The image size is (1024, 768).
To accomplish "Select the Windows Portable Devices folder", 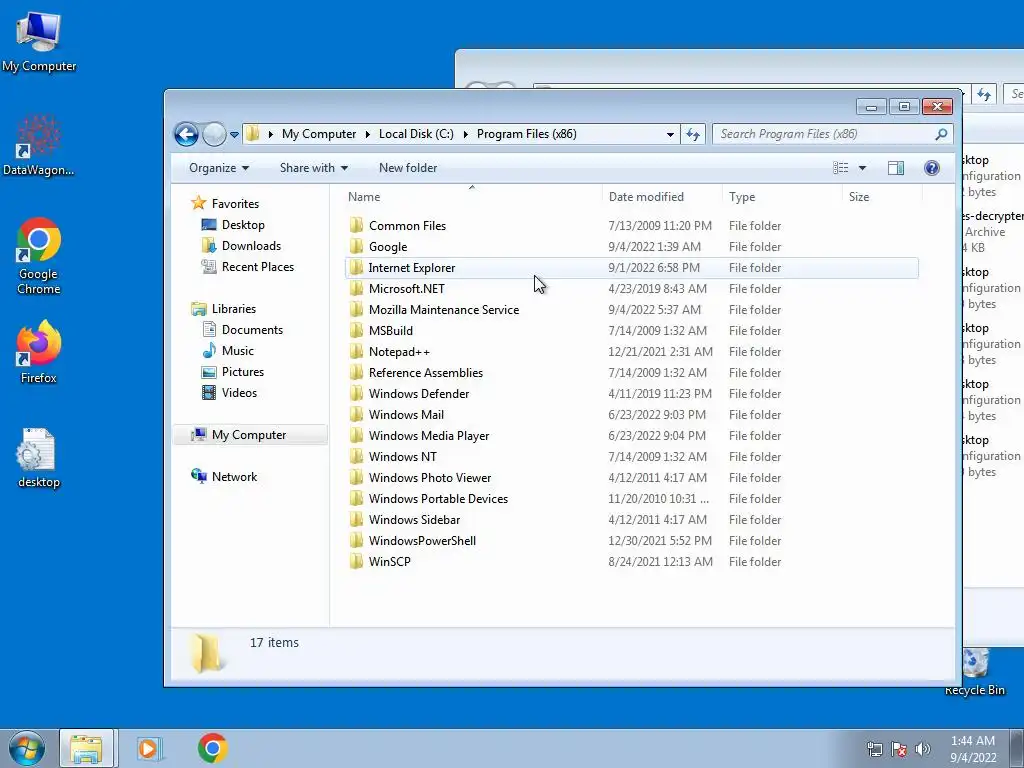I will (438, 498).
